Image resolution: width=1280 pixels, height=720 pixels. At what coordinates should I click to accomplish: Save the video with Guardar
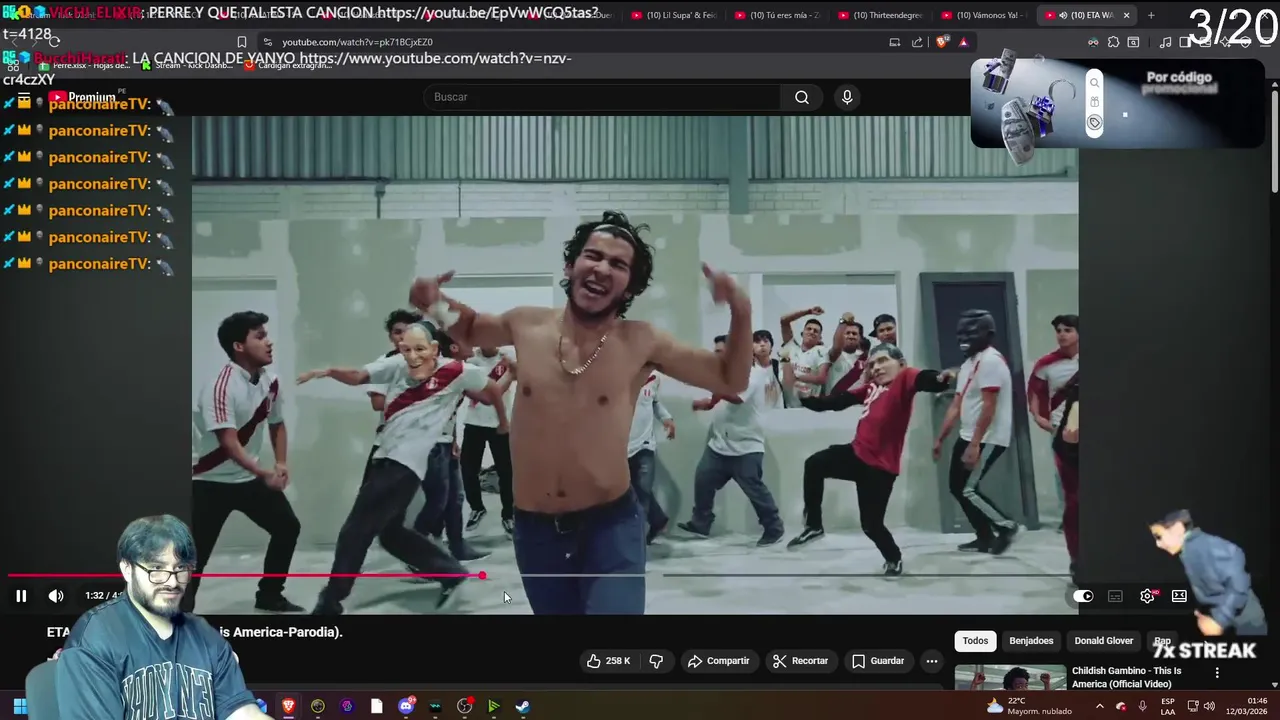click(x=878, y=661)
